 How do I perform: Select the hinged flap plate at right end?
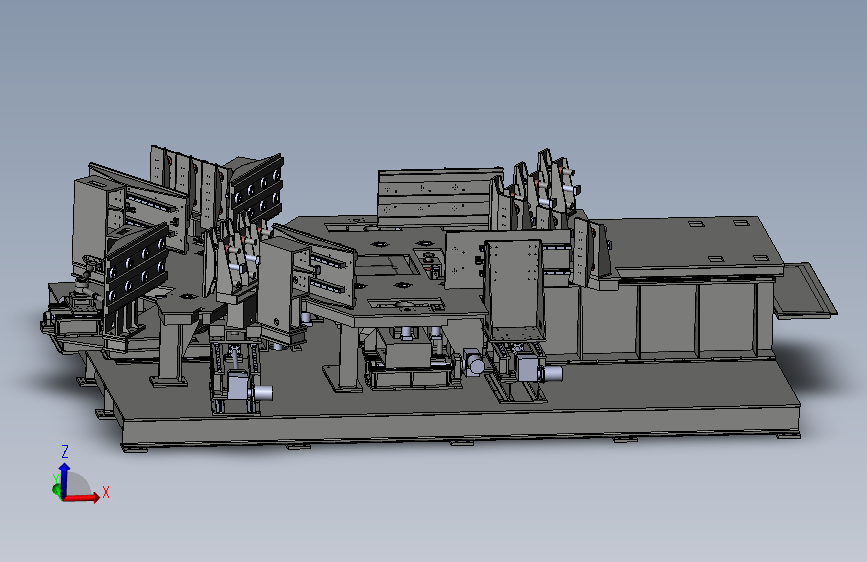[805, 290]
